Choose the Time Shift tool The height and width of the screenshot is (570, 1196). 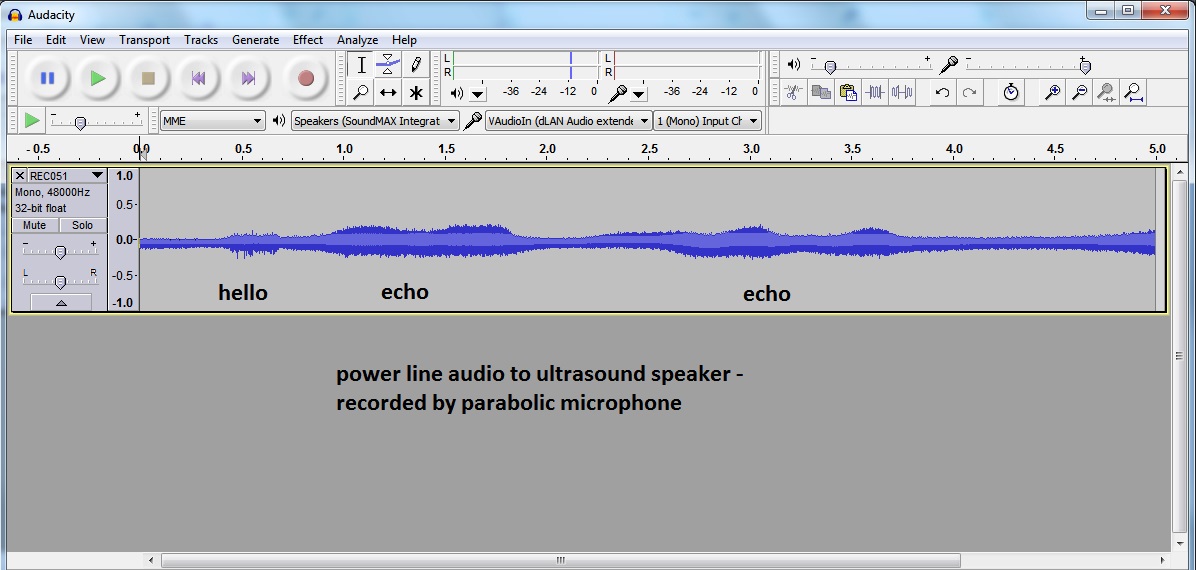(x=388, y=93)
